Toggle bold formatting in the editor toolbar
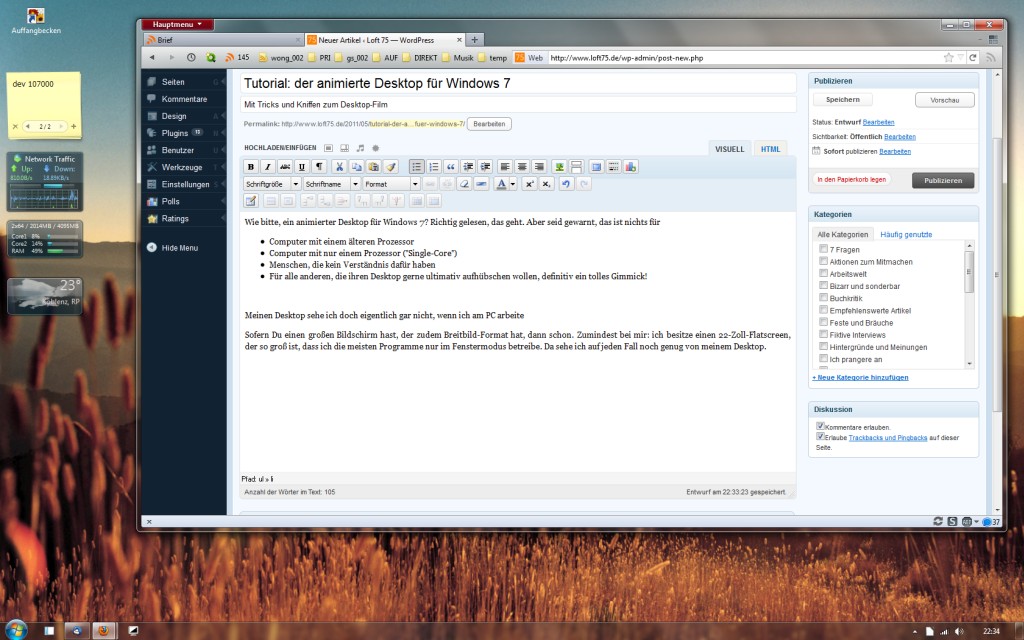 click(x=251, y=167)
